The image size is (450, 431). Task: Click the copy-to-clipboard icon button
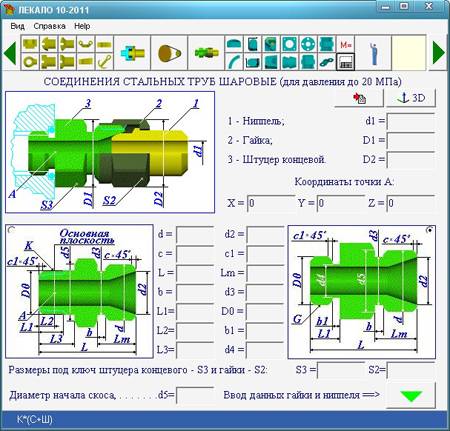pos(359,98)
